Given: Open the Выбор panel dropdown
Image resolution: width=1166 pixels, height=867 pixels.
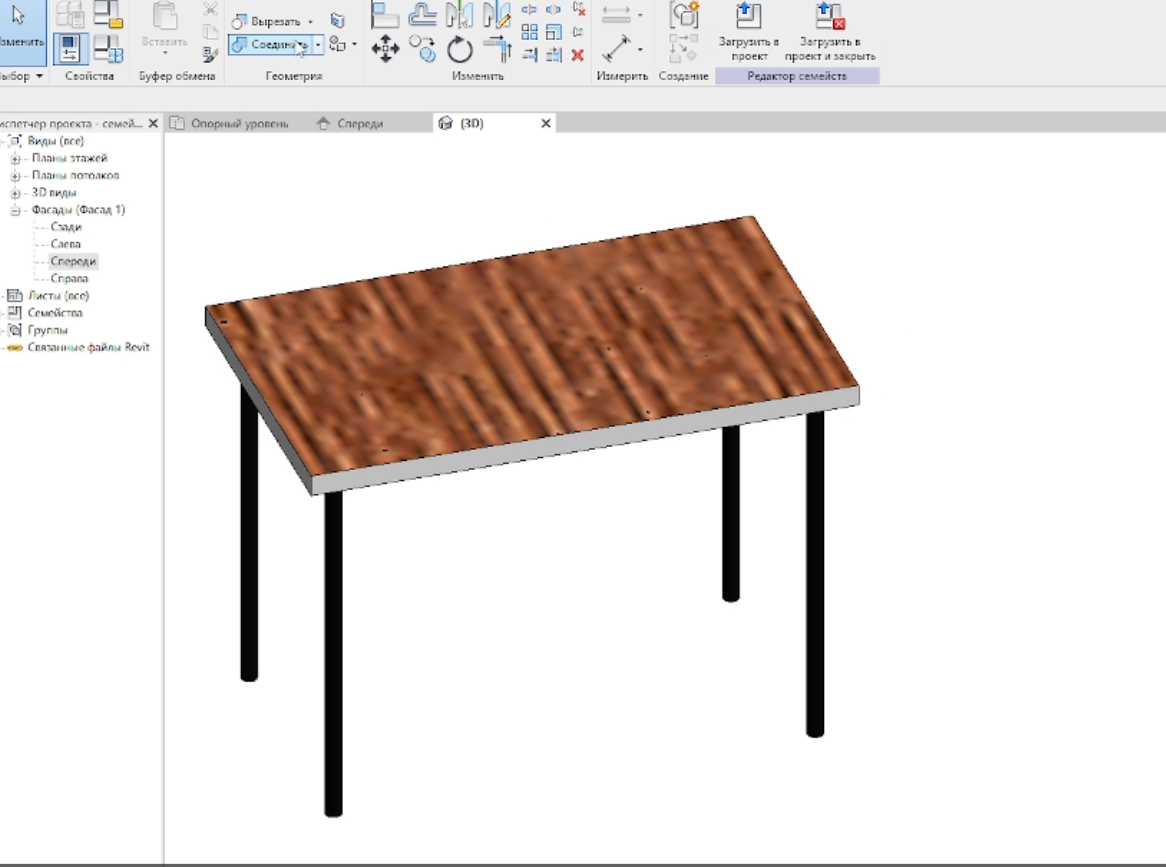Looking at the screenshot, I should tap(39, 76).
